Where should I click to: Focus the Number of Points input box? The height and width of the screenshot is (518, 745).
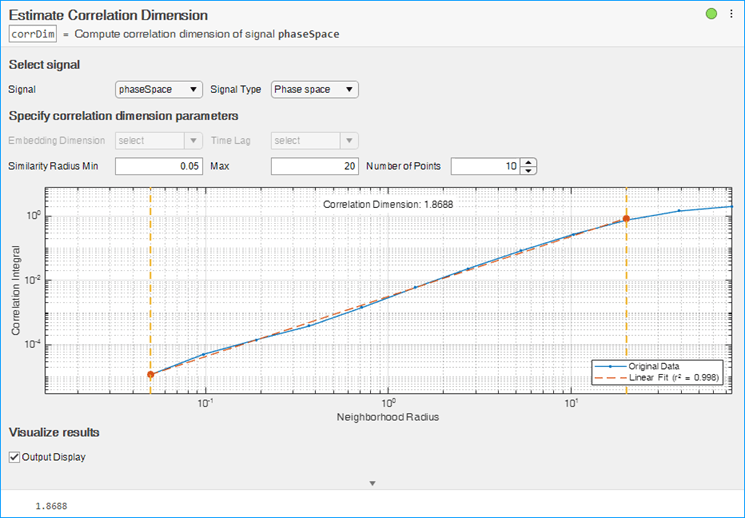(486, 166)
